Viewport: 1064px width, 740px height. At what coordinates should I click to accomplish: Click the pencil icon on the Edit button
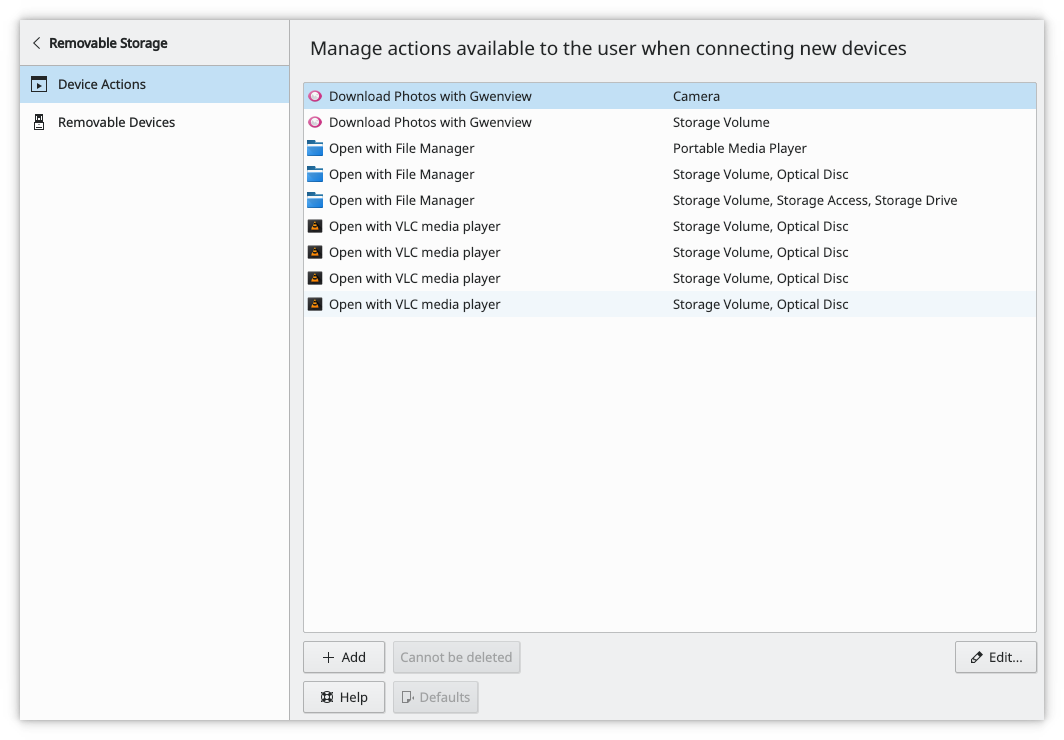976,657
